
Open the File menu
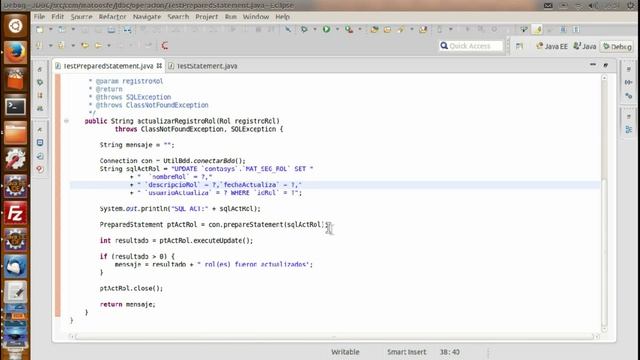pyautogui.click(x=39, y=17)
